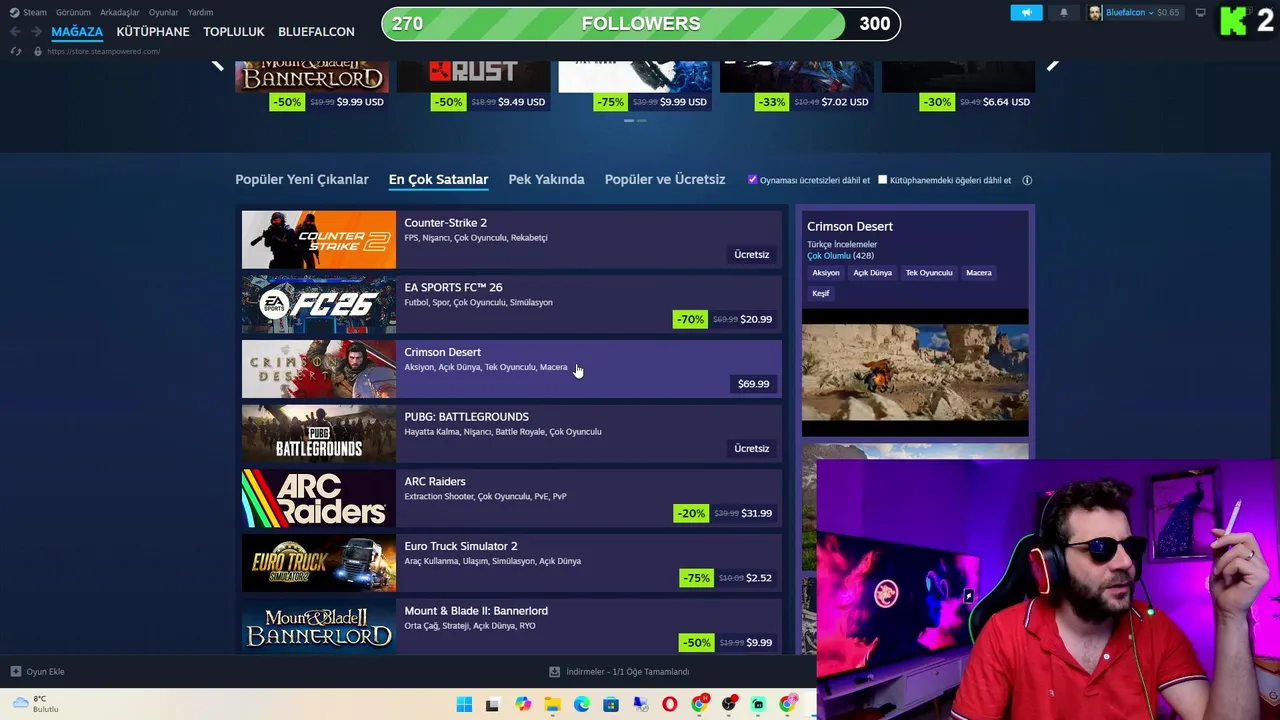
Task: Switch to Big Picture mode monitor icon
Action: pyautogui.click(x=1200, y=12)
